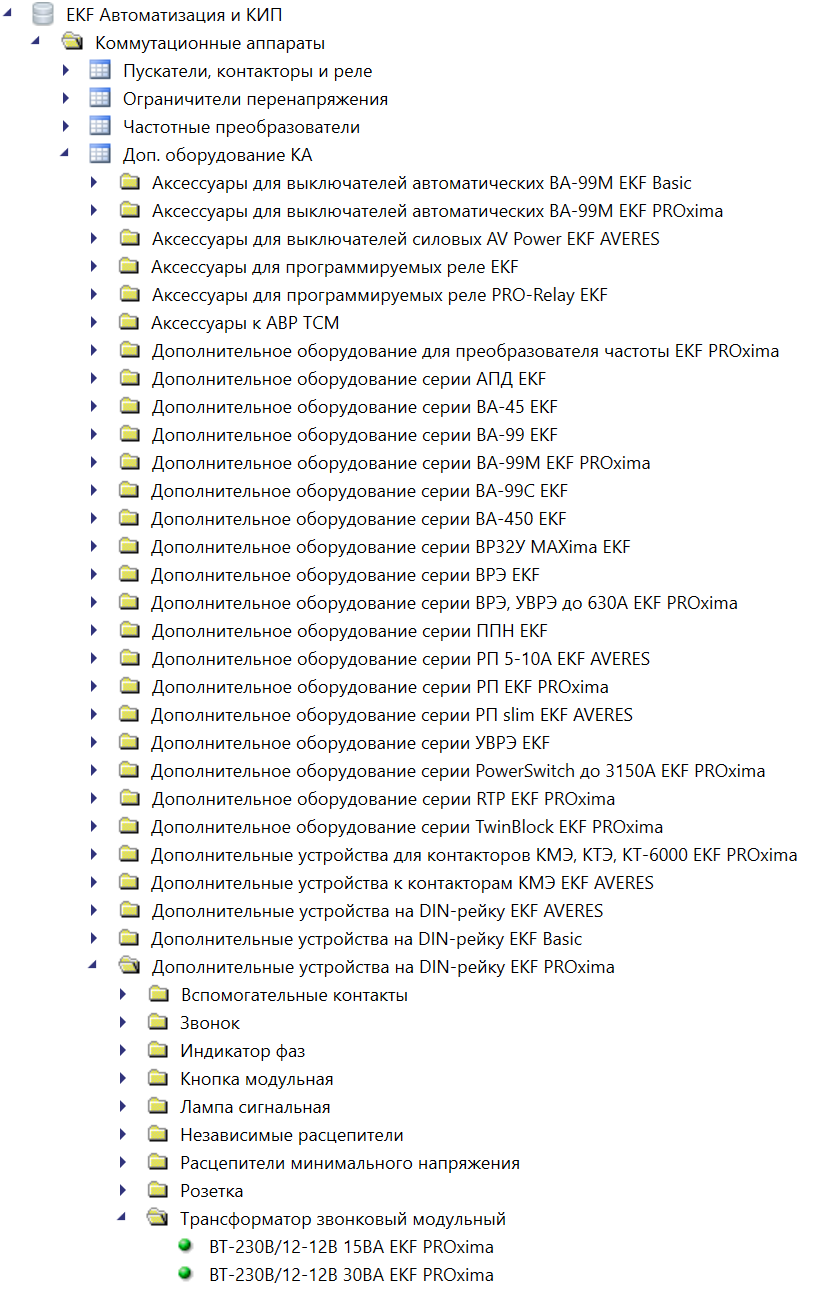
Task: Click the table icon beside Частотные преобразователи
Action: click(99, 127)
